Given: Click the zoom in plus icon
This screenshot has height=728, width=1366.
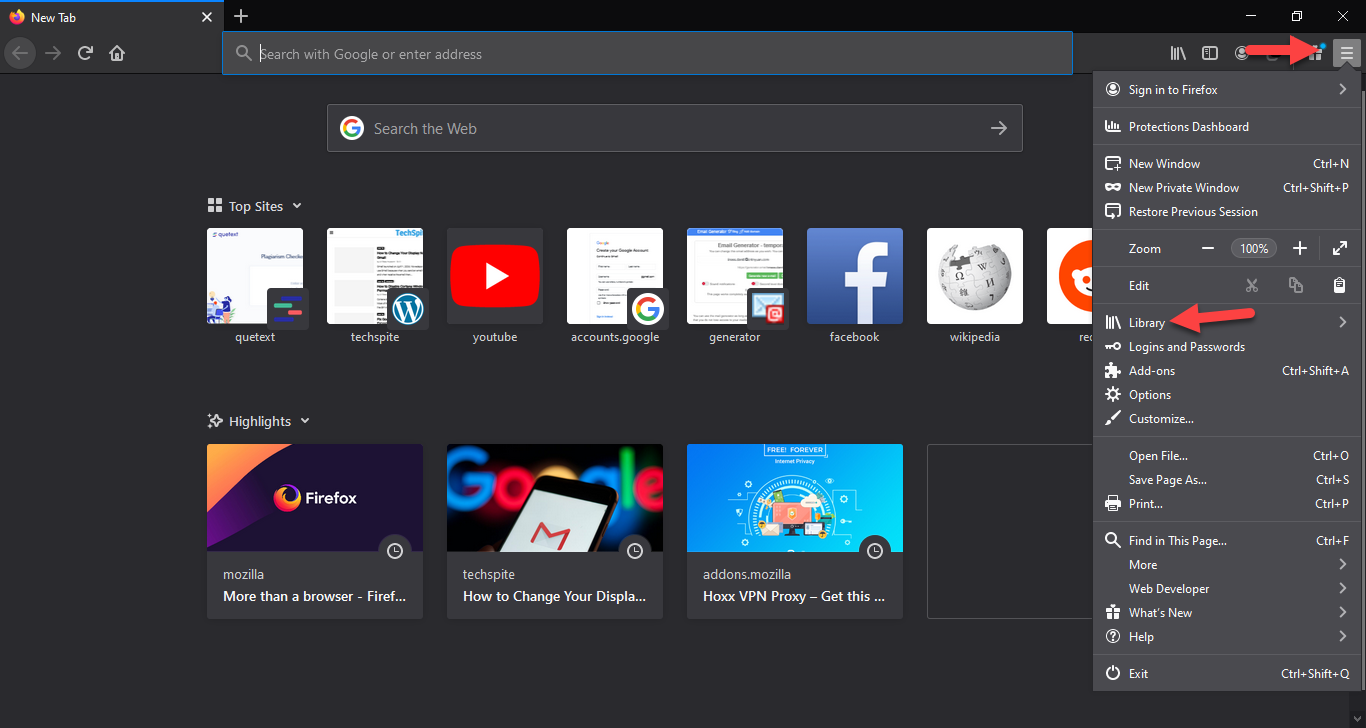Looking at the screenshot, I should click(1299, 248).
